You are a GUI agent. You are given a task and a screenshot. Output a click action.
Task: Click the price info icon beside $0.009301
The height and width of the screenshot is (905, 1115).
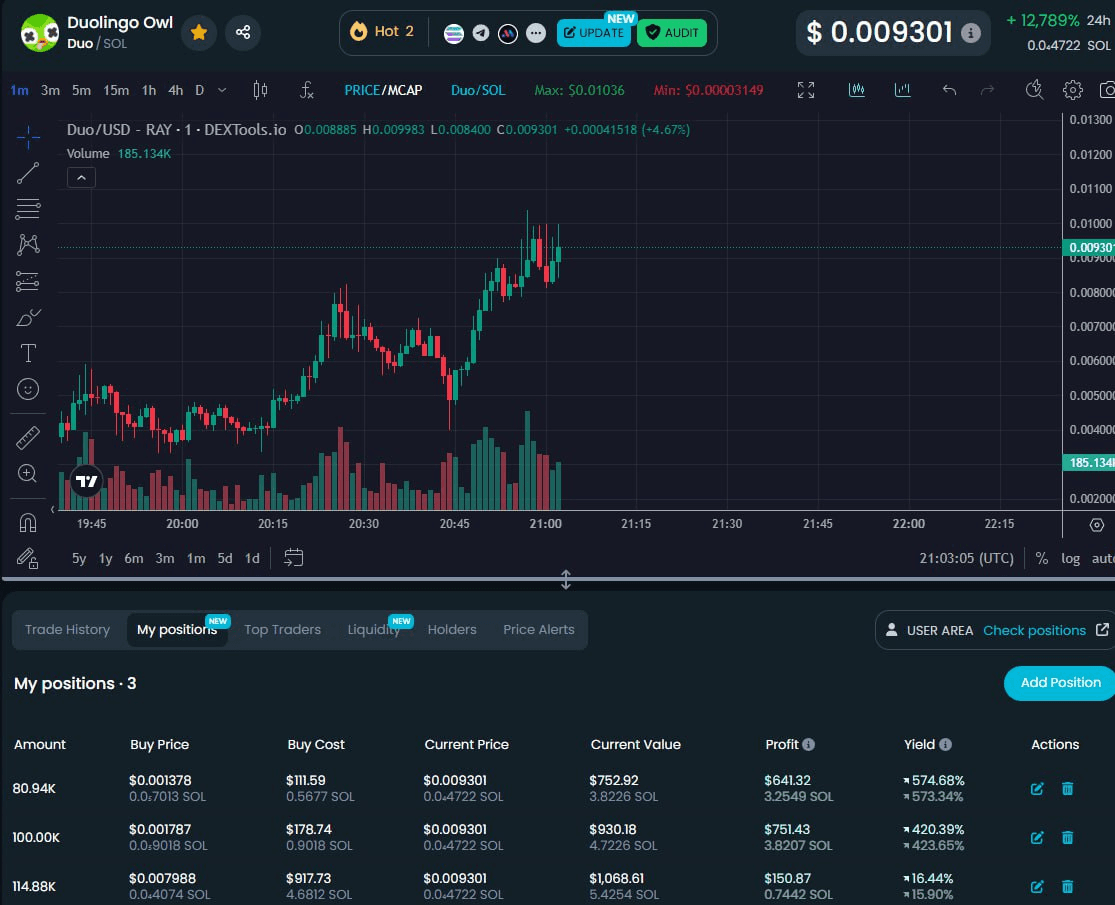click(x=971, y=33)
